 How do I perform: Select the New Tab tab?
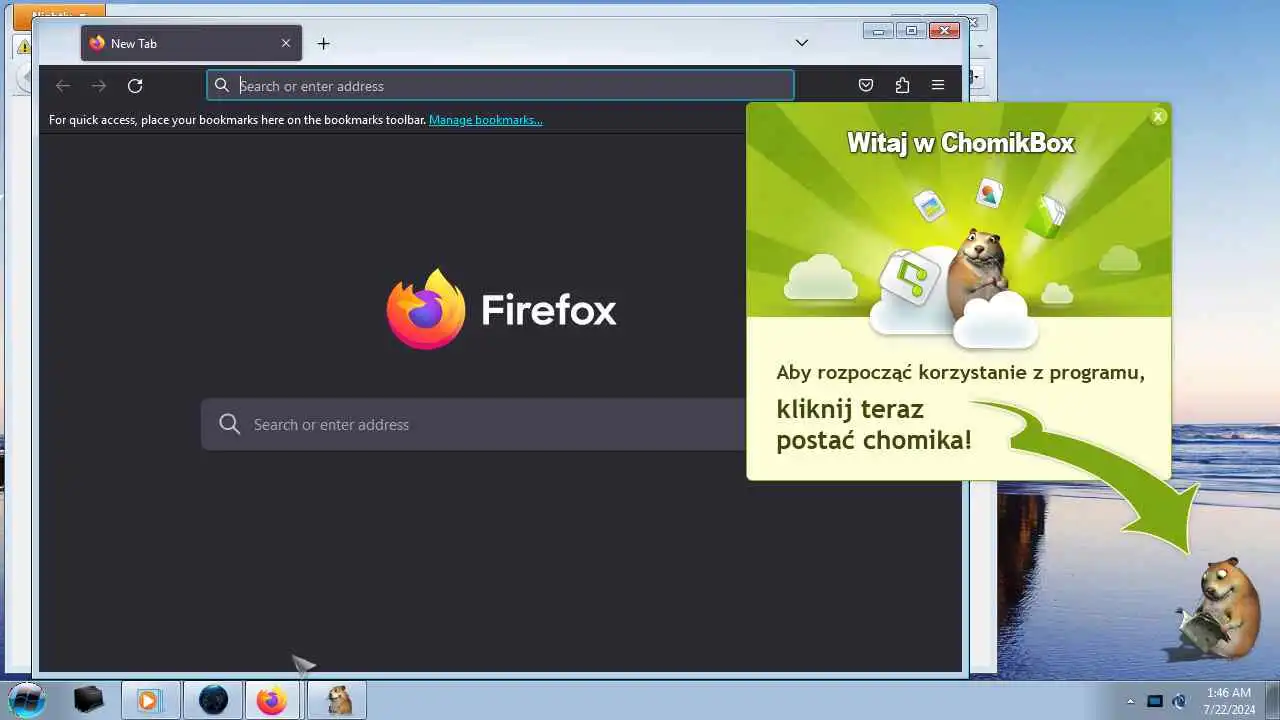click(x=191, y=43)
